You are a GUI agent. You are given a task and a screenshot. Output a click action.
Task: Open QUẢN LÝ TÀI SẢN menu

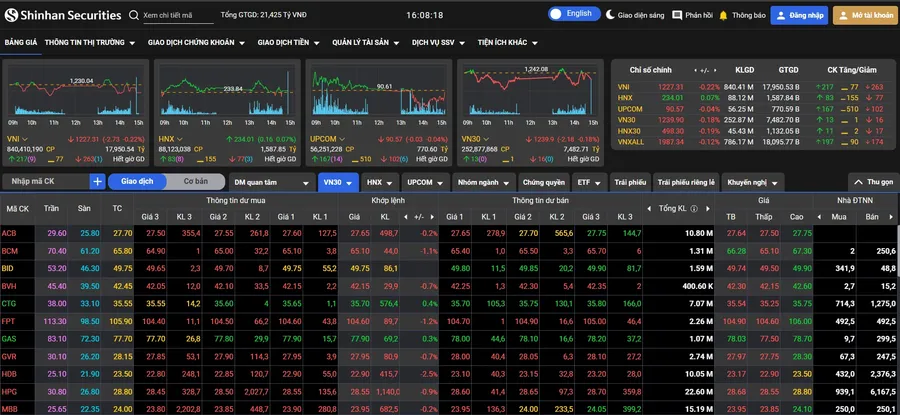[366, 42]
